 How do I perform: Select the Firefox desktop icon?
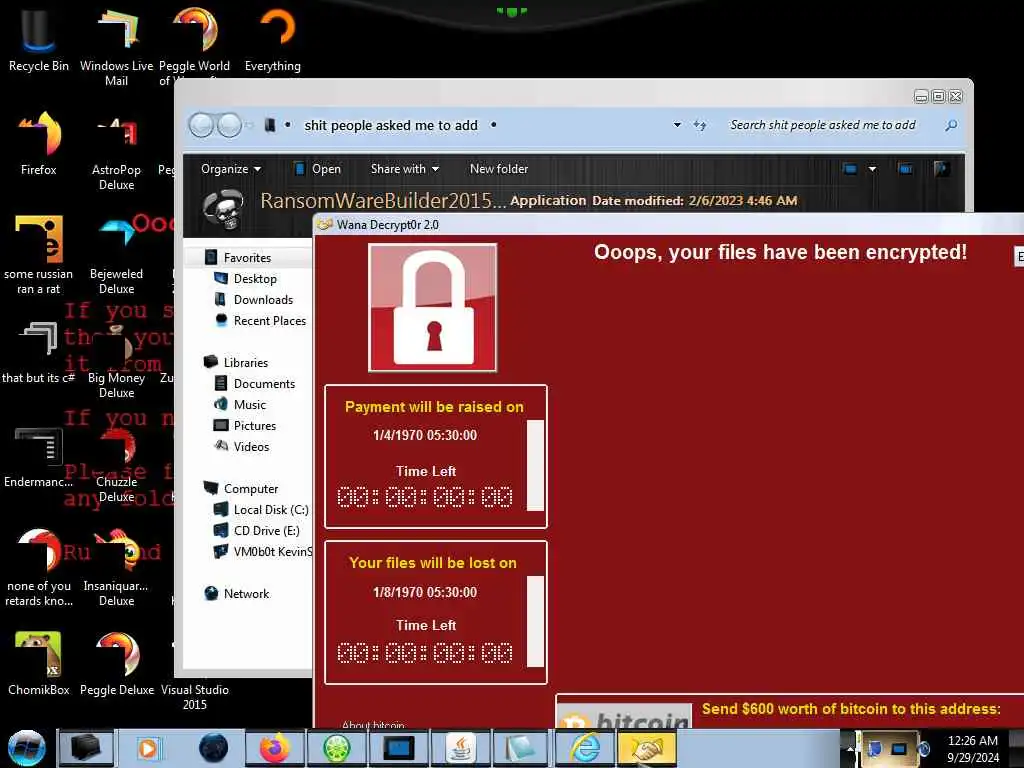(39, 144)
